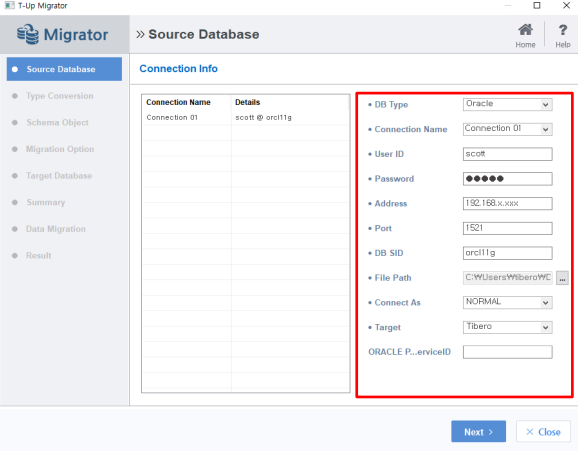Click the Connection Info heading

178,69
